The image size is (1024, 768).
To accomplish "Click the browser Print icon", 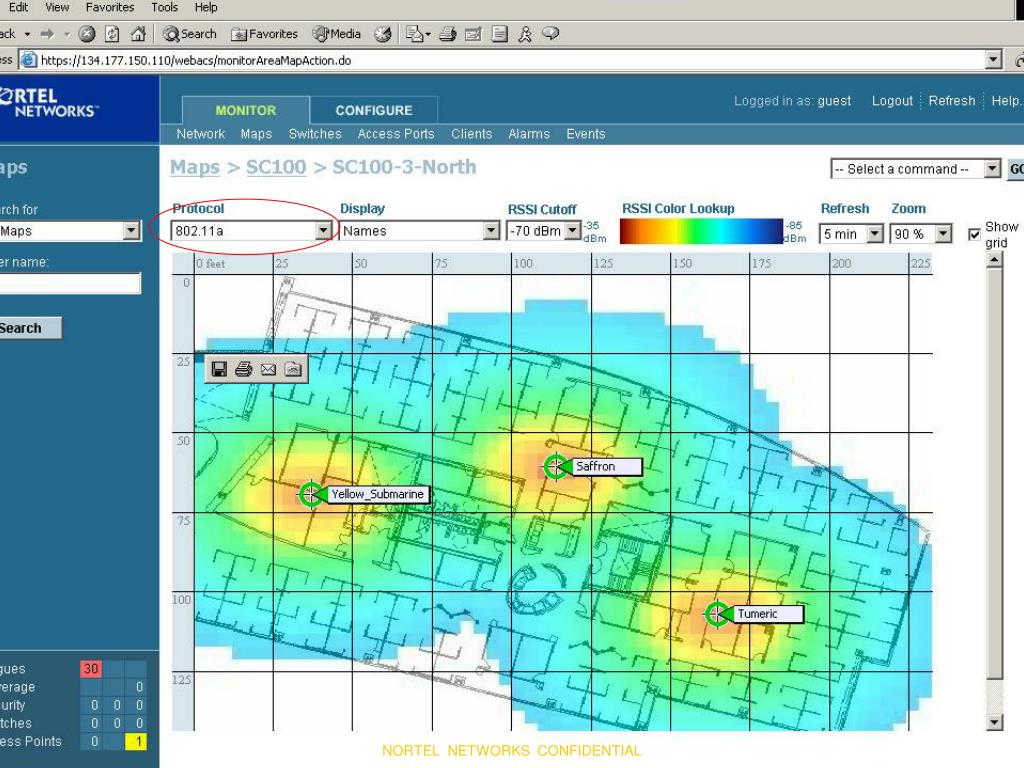I will click(448, 34).
